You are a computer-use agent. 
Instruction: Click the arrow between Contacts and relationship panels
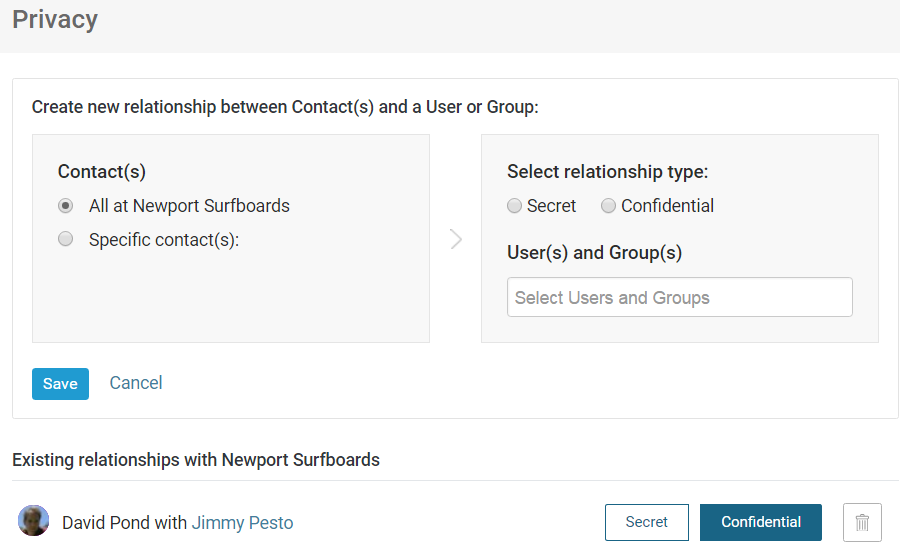click(x=456, y=239)
